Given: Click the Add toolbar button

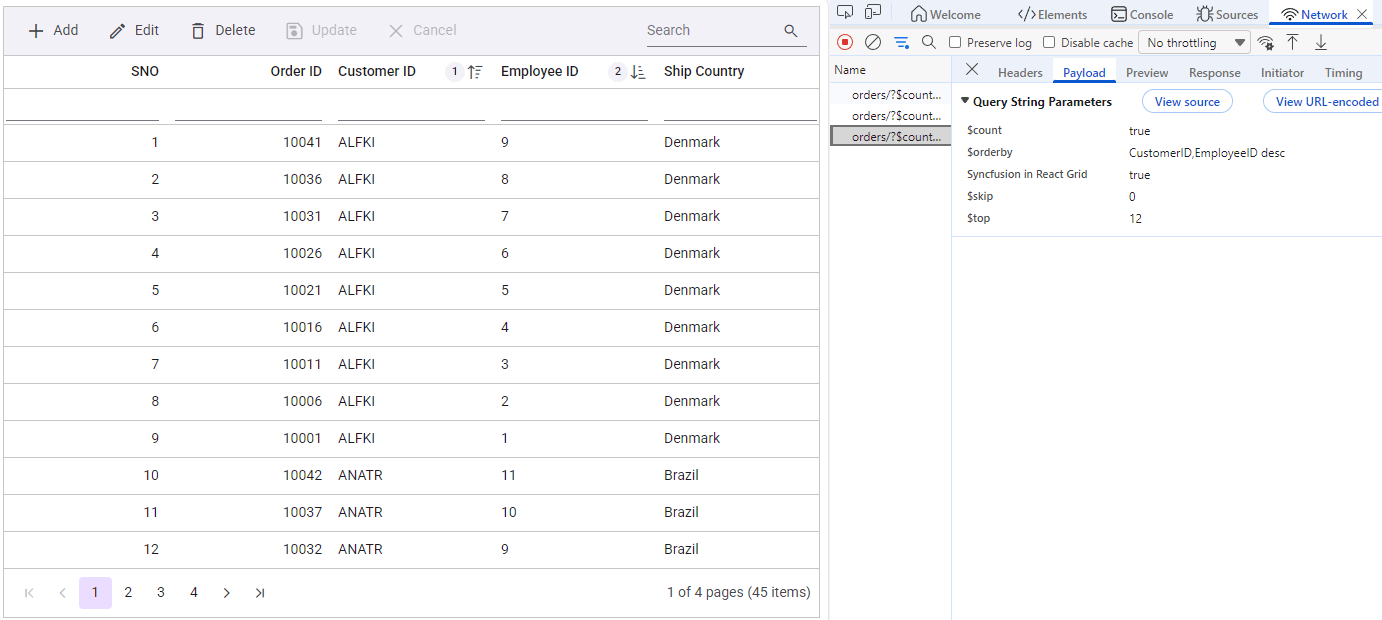Looking at the screenshot, I should [53, 30].
